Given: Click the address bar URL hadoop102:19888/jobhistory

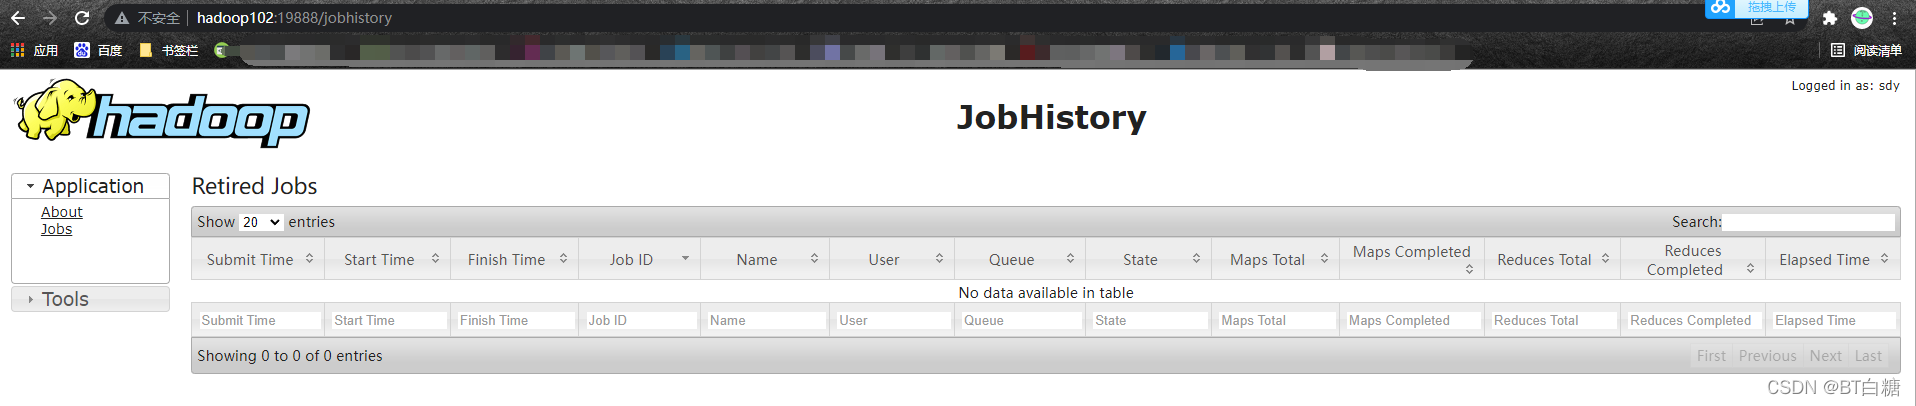Looking at the screenshot, I should click(x=294, y=18).
